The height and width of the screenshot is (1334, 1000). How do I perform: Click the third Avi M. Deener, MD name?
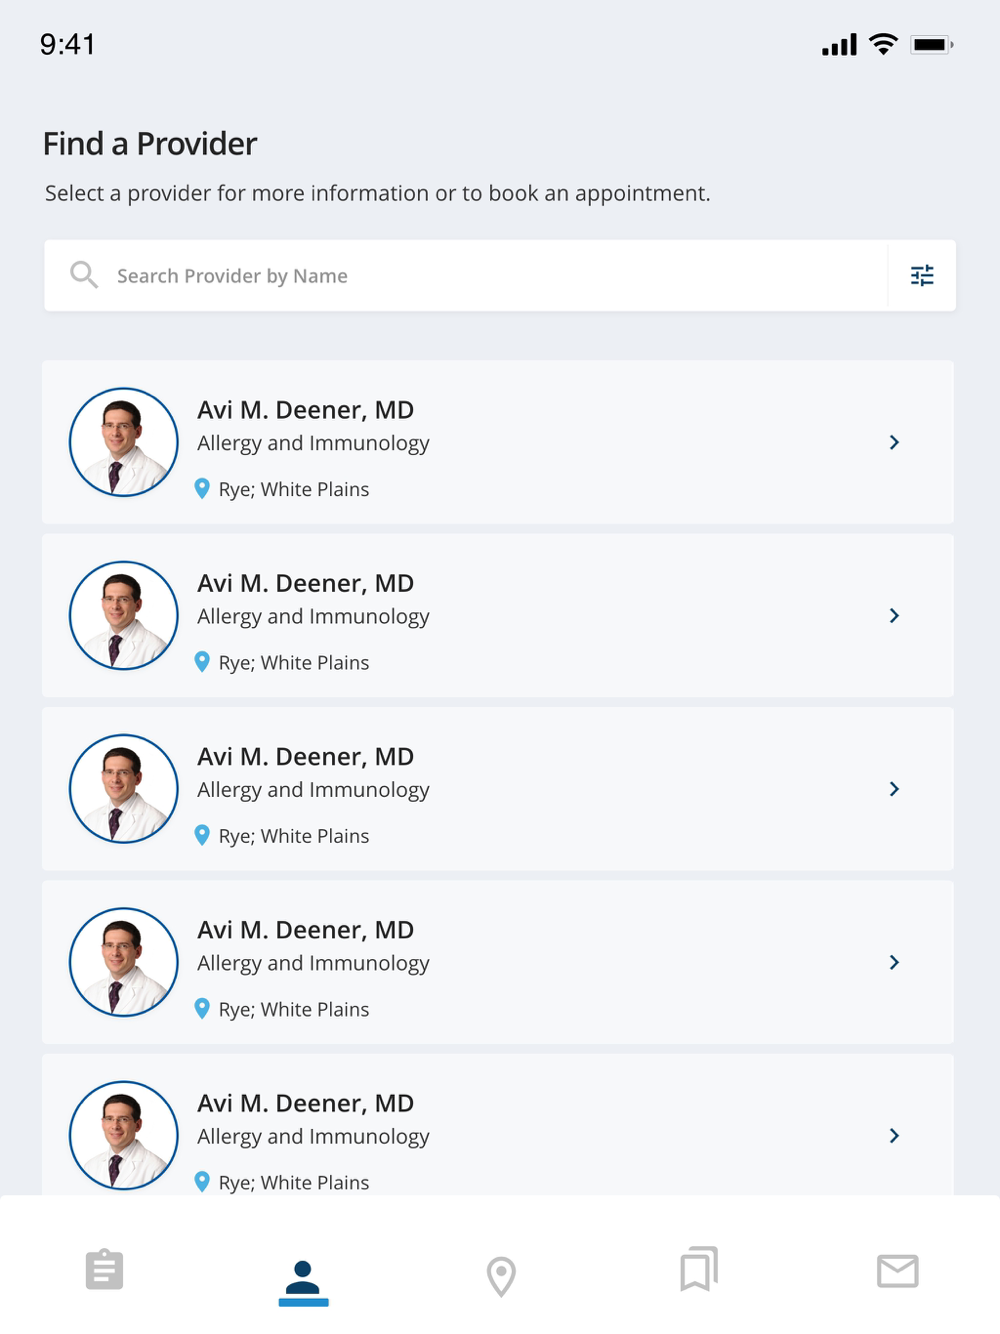tap(305, 757)
